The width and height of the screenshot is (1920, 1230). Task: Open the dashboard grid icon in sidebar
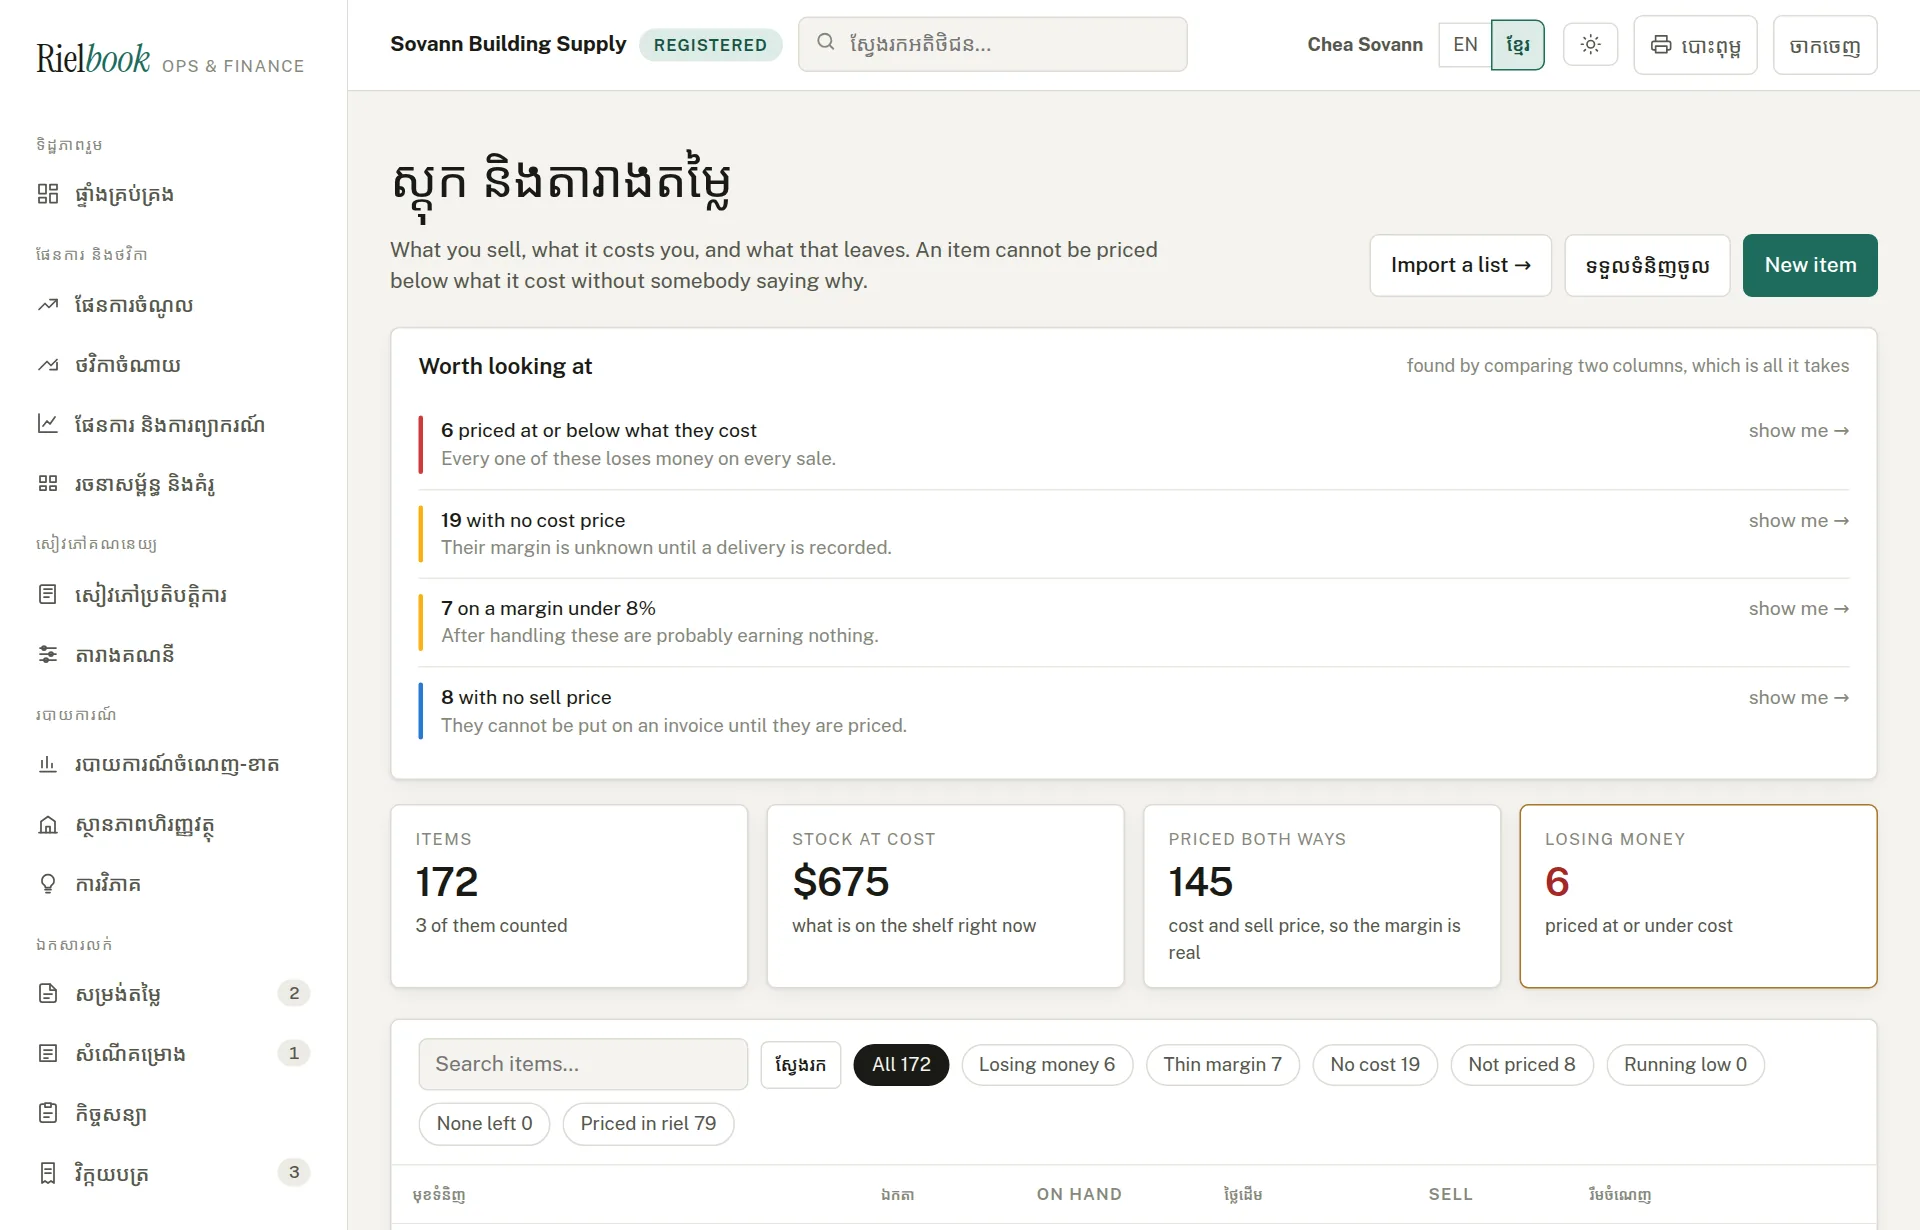(x=48, y=194)
